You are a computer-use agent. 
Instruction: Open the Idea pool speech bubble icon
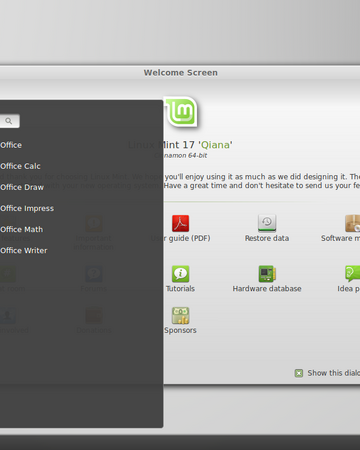[353, 274]
